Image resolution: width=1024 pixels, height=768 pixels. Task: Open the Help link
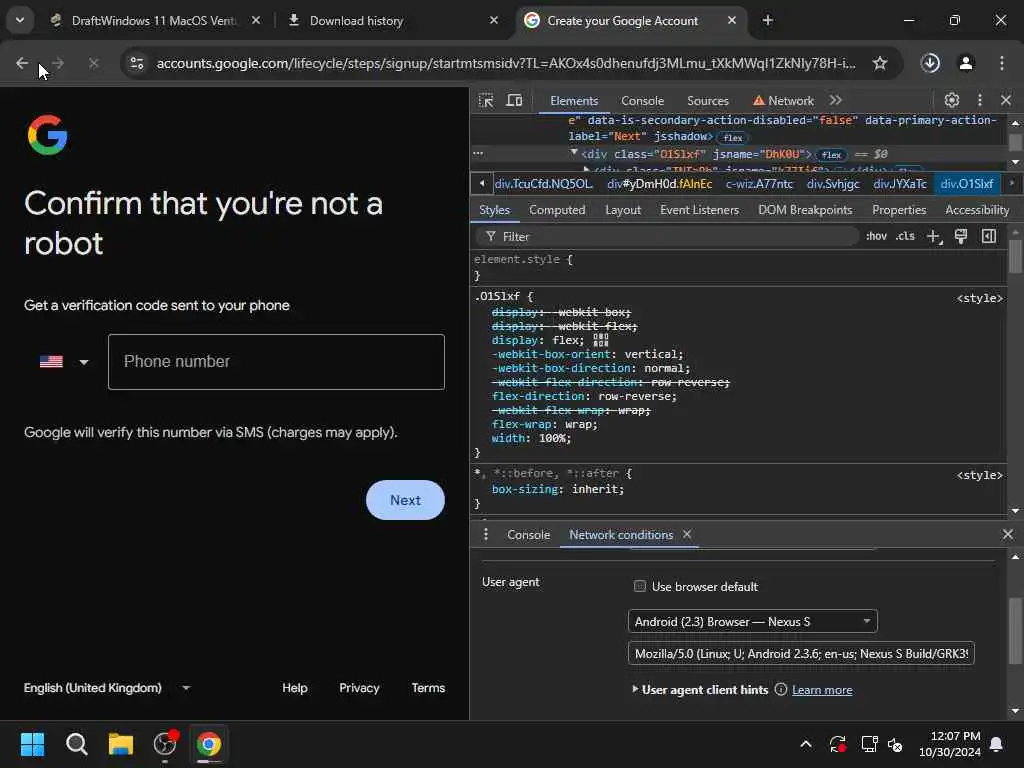click(x=295, y=688)
